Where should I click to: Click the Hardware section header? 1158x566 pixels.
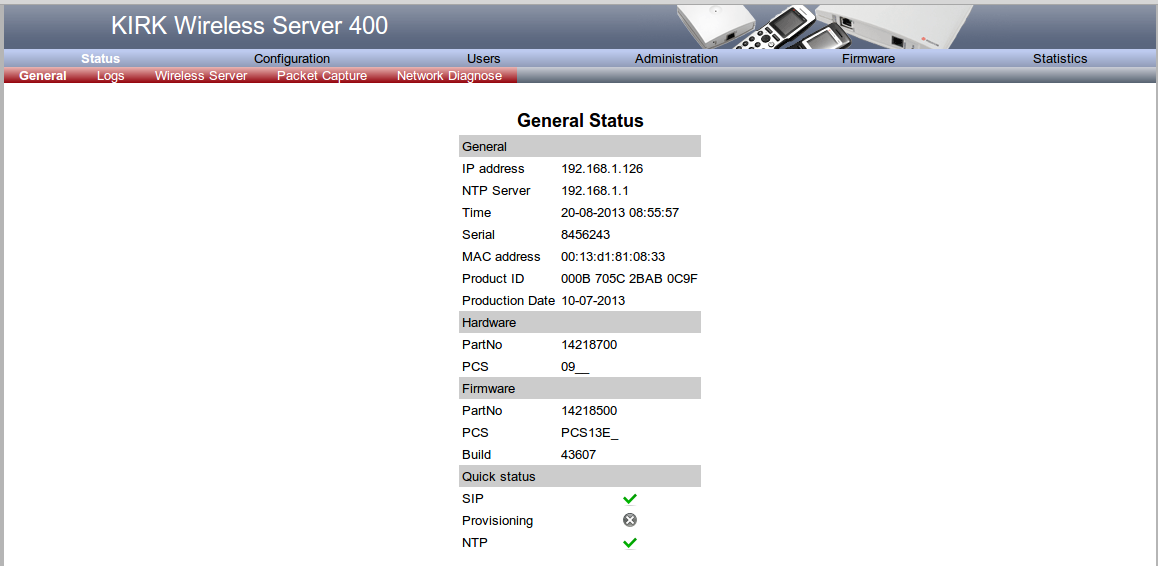pyautogui.click(x=580, y=323)
